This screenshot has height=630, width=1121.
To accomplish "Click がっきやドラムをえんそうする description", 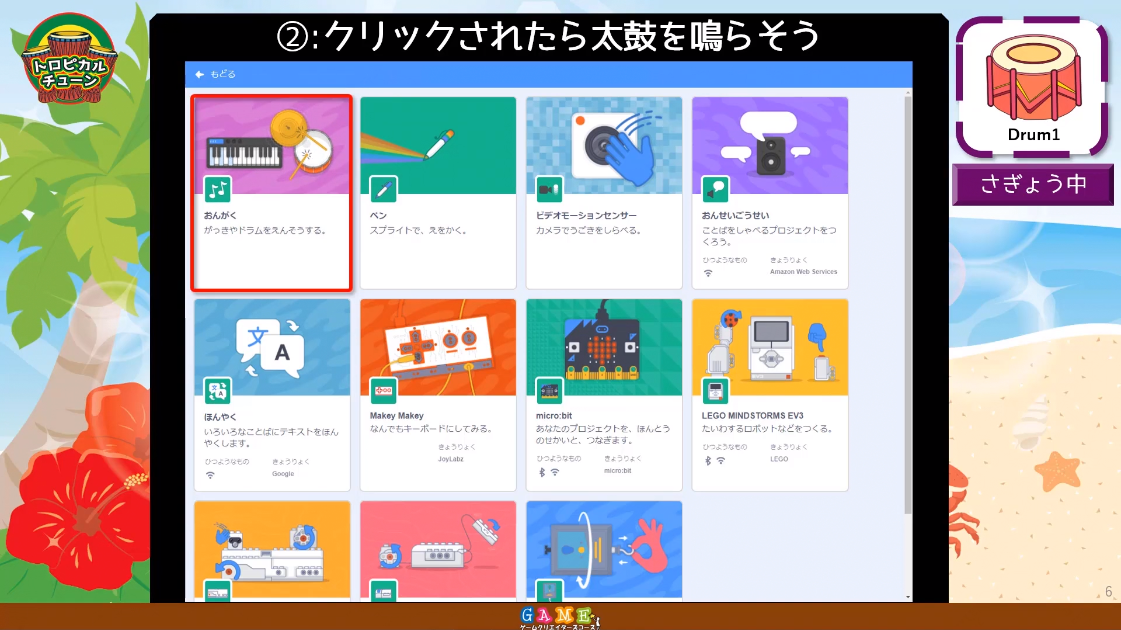I will pyautogui.click(x=265, y=230).
